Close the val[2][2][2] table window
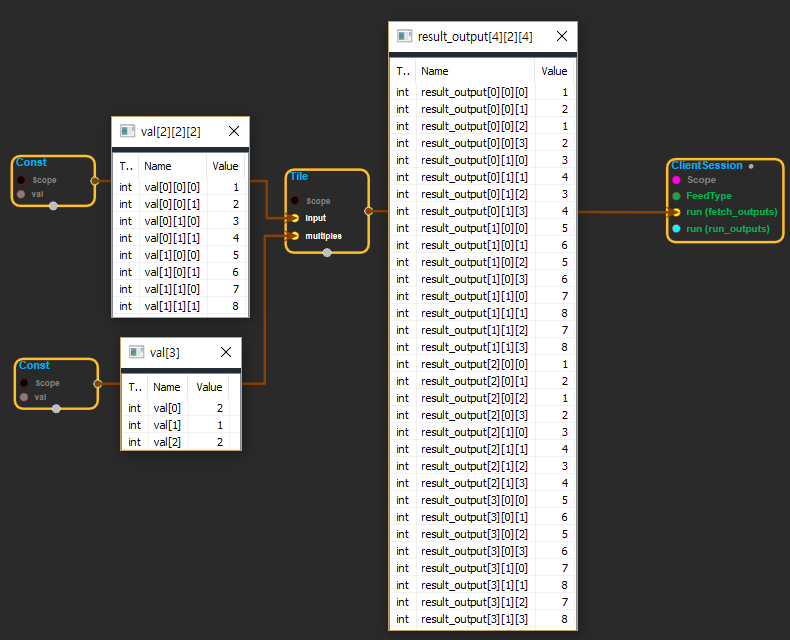The image size is (790, 640). tap(234, 131)
